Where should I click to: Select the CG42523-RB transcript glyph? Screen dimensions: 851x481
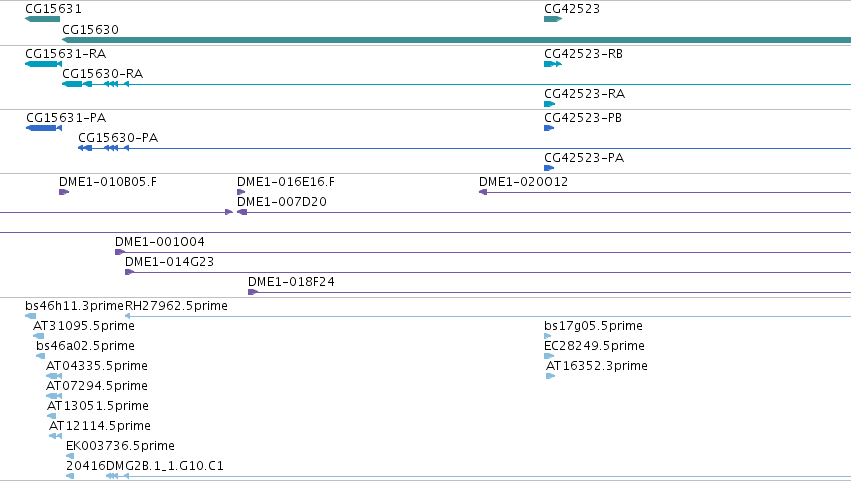pyautogui.click(x=553, y=64)
